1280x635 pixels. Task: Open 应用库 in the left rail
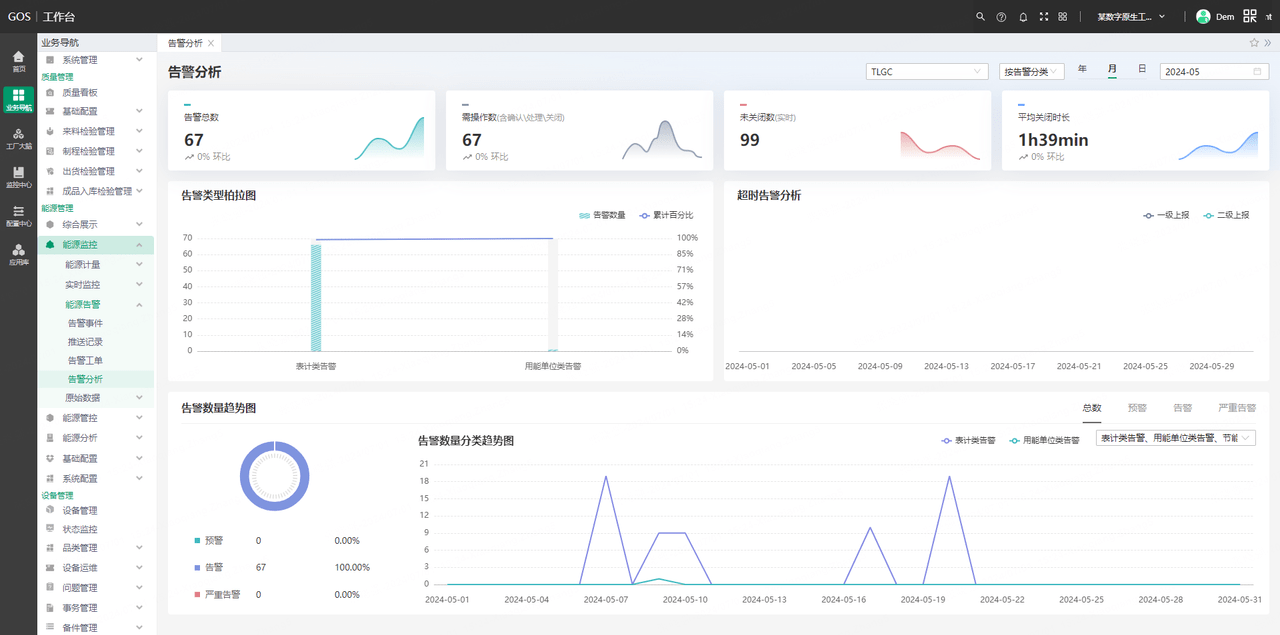click(x=18, y=255)
